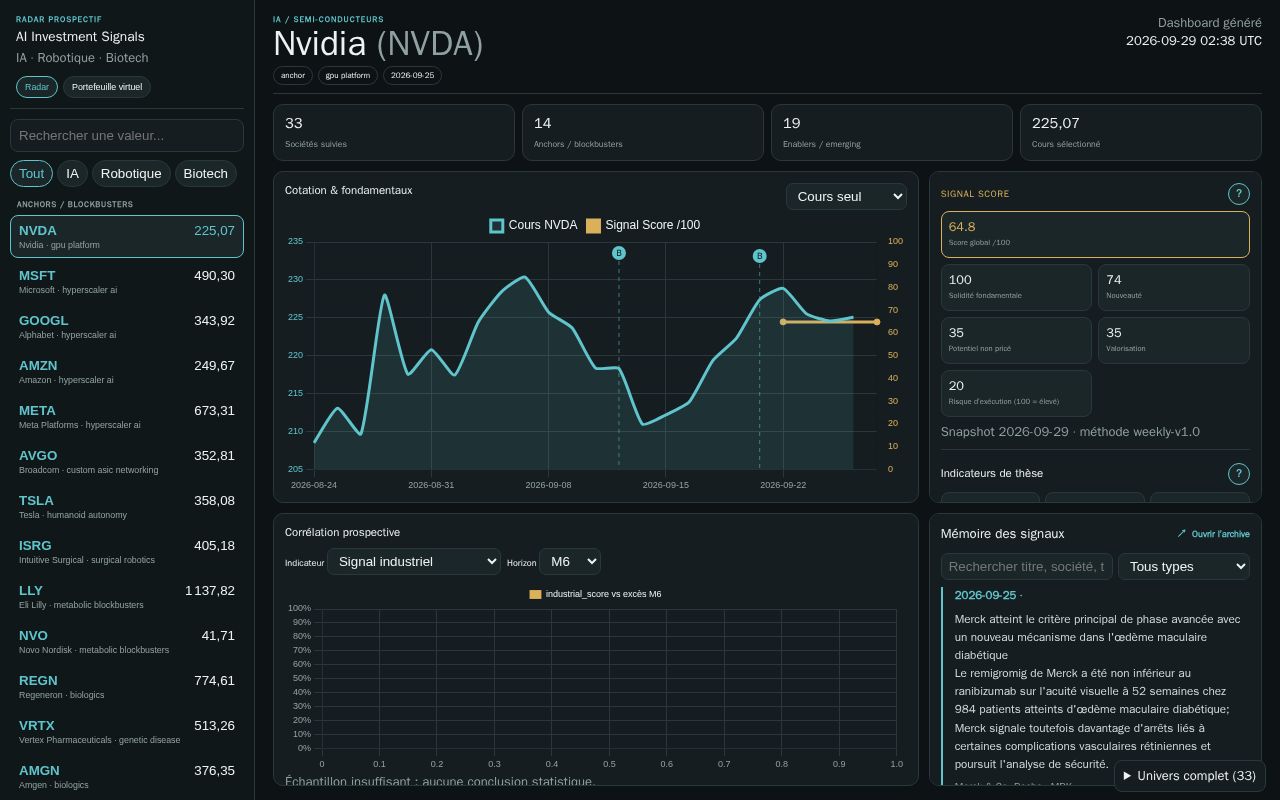Open the AMZN Amazon row
This screenshot has height=800, width=1280.
[127, 372]
